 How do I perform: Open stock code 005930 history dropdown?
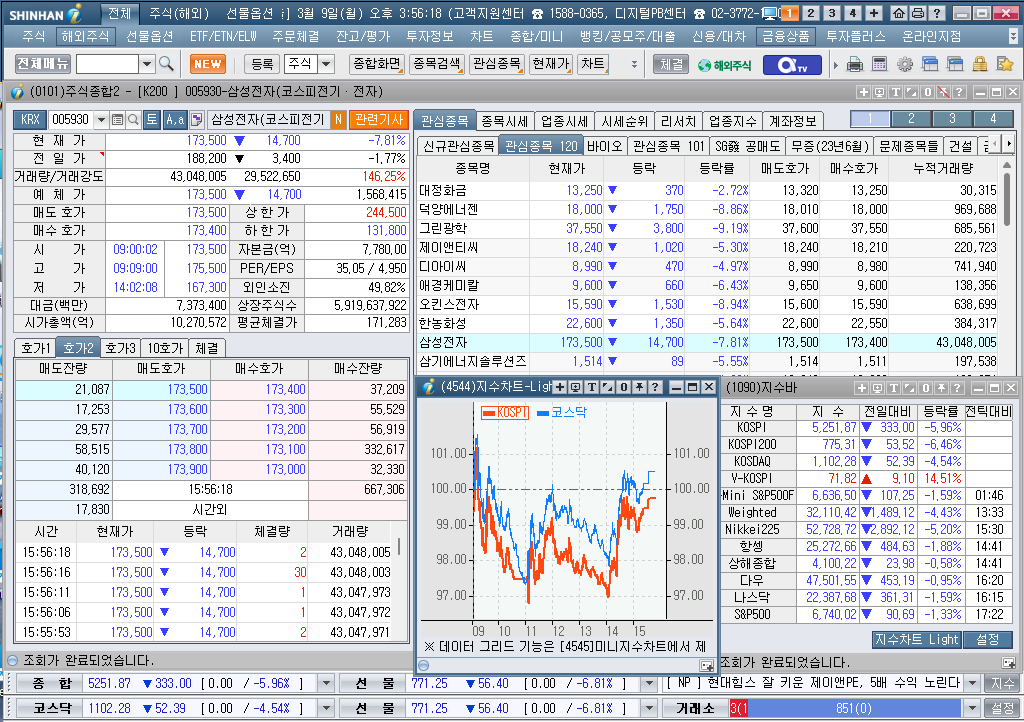pos(101,119)
